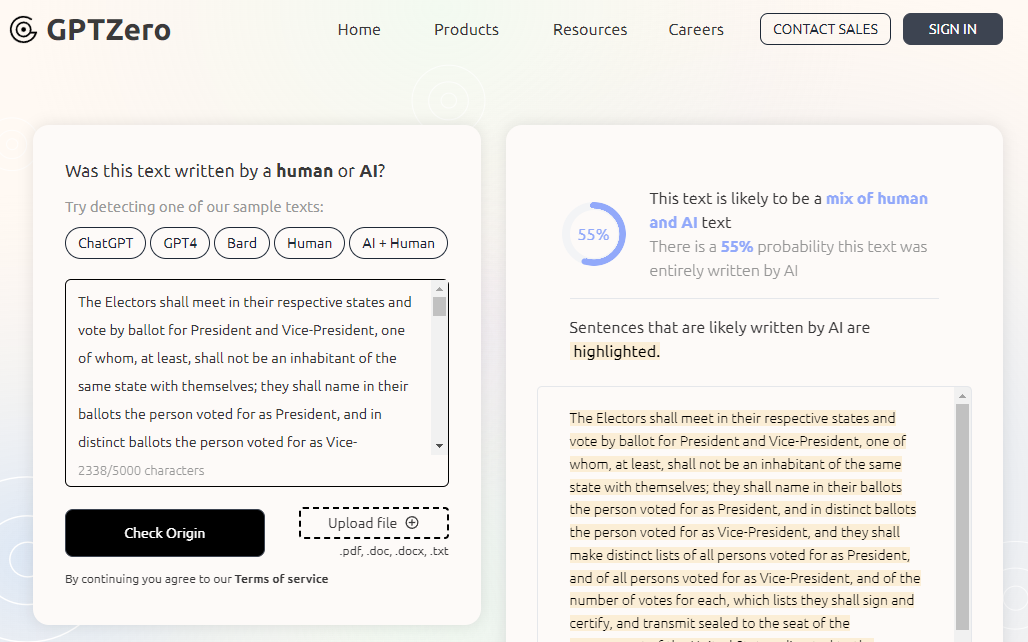Select the ChatGPT sample text
This screenshot has height=642, width=1028.
pyautogui.click(x=106, y=243)
